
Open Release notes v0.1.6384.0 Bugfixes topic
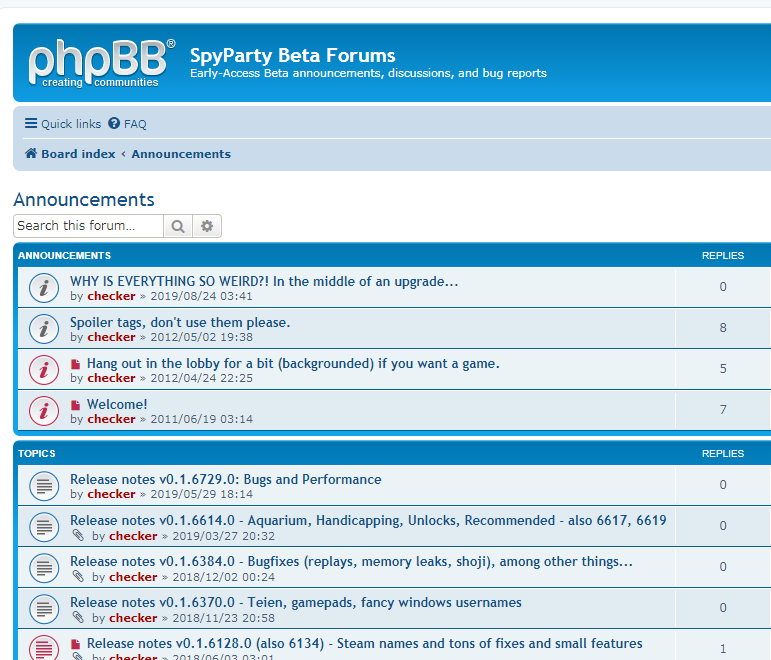point(351,562)
